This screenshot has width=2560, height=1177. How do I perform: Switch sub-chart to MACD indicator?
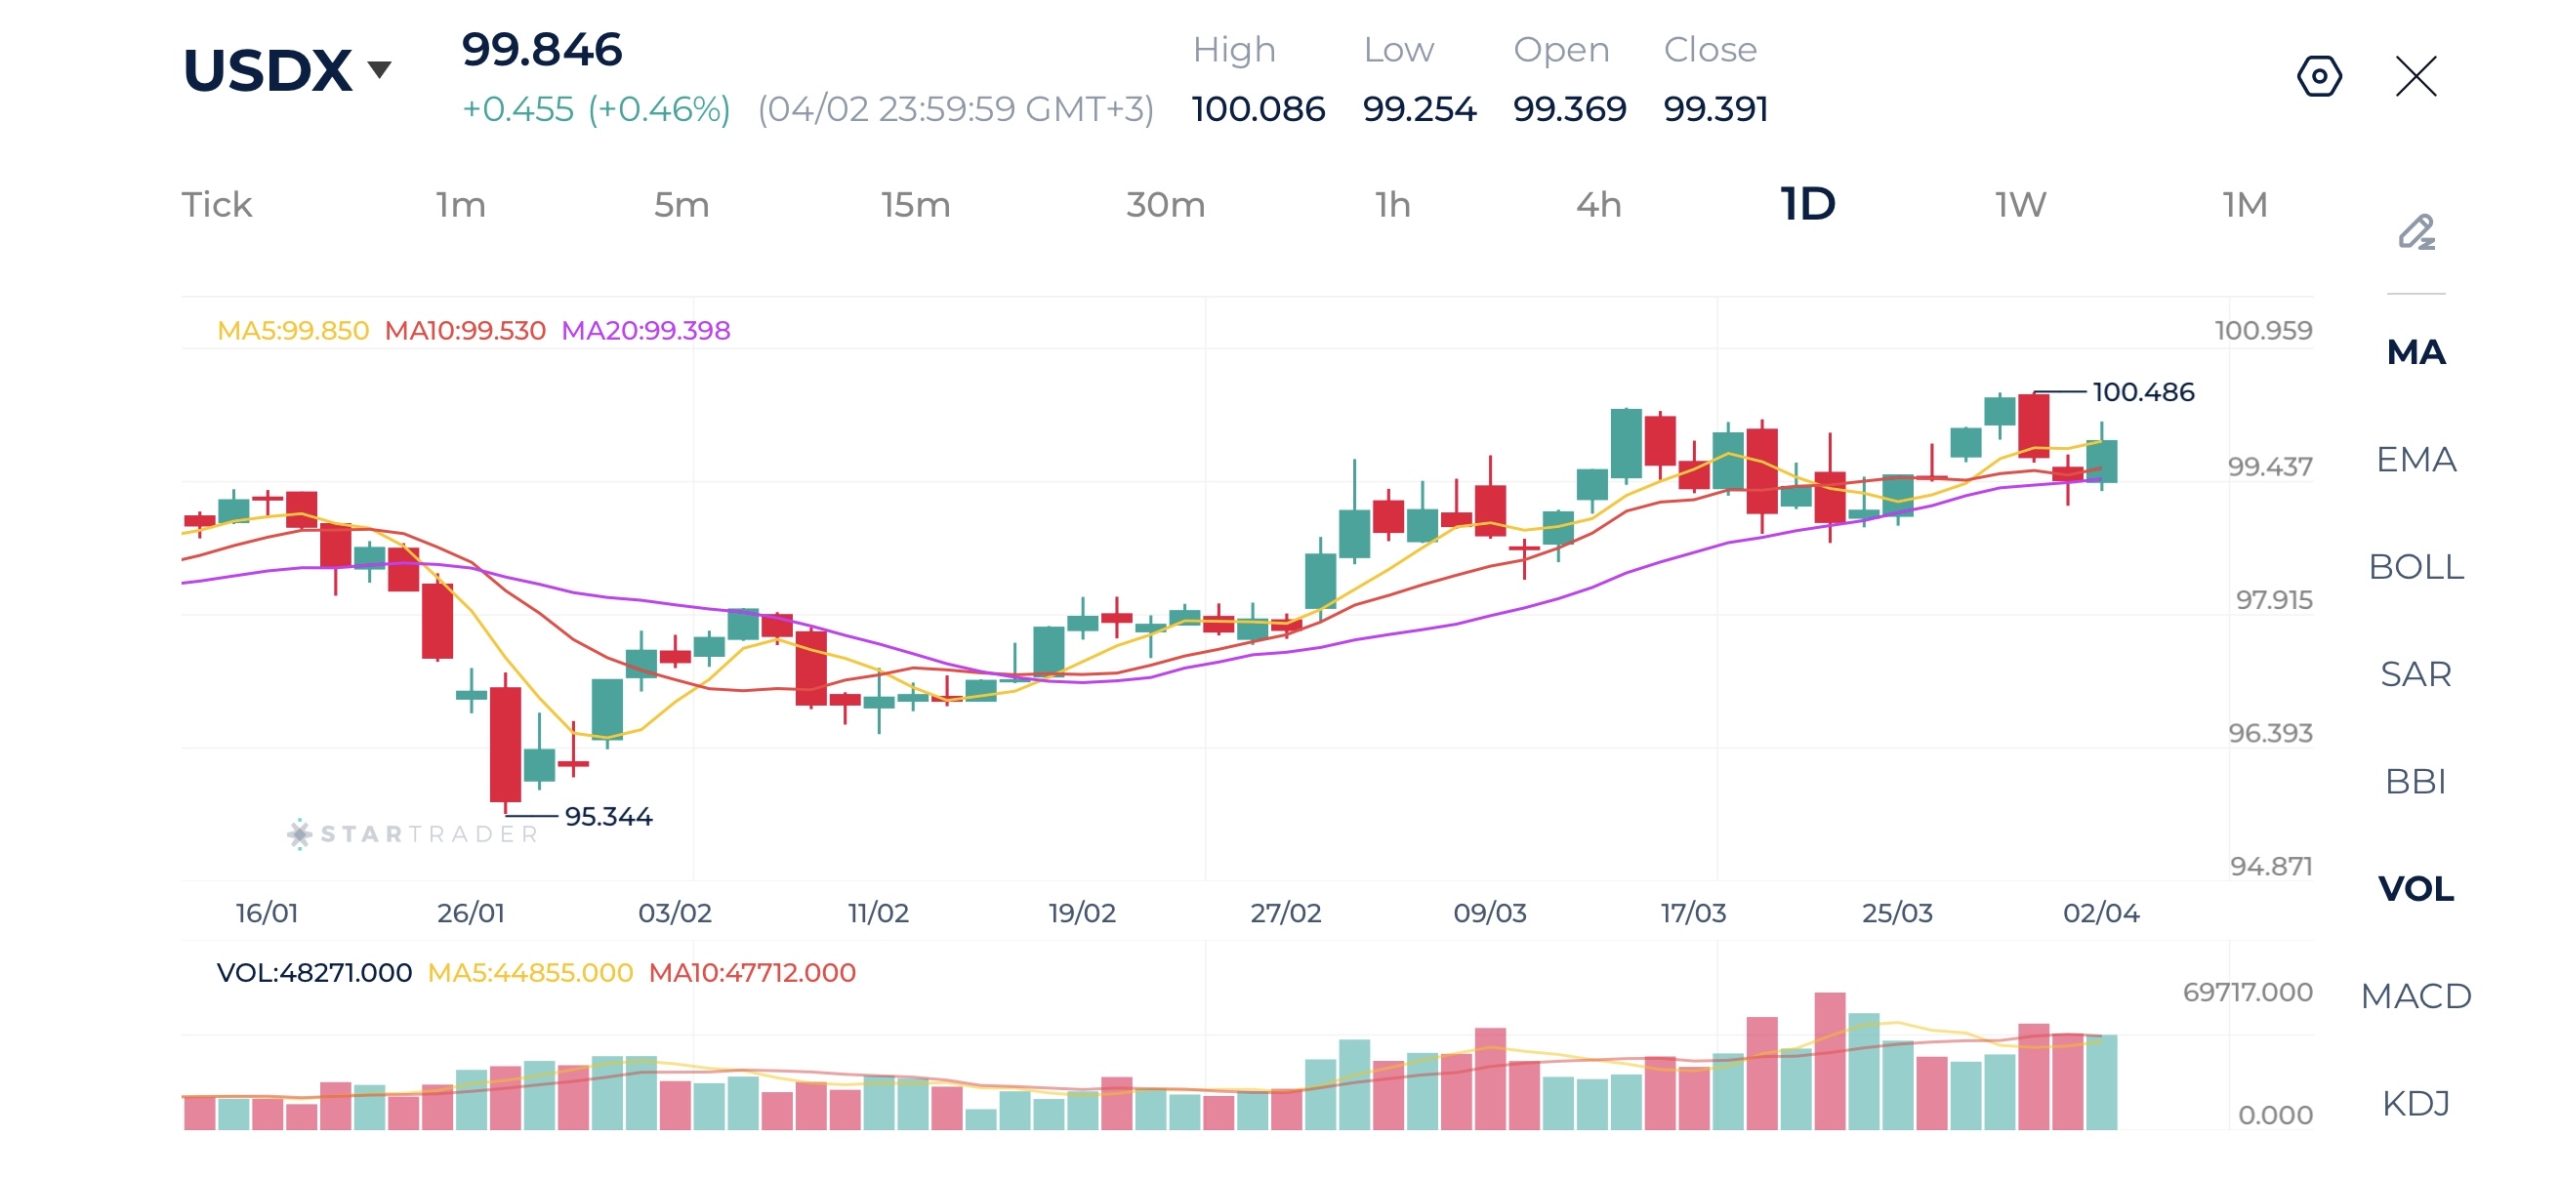click(2416, 996)
